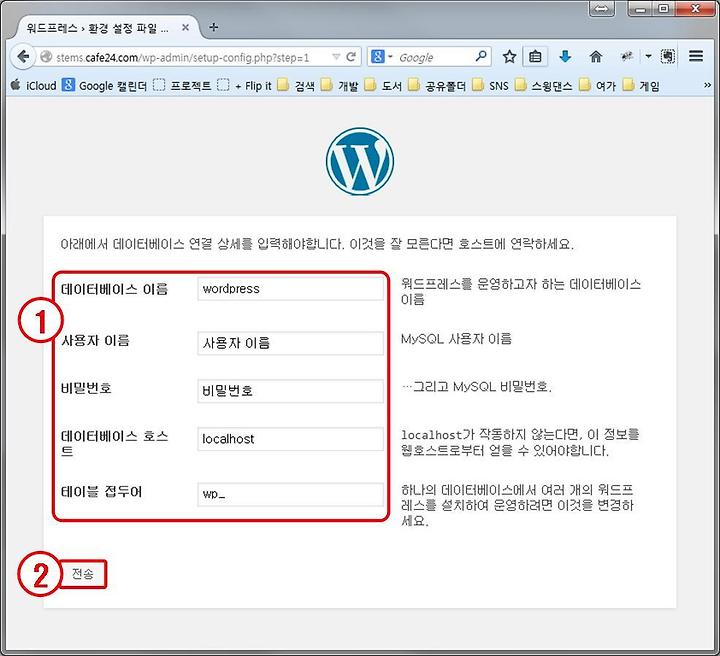Submit the form with the 전송 button
The height and width of the screenshot is (656, 720).
[x=83, y=574]
